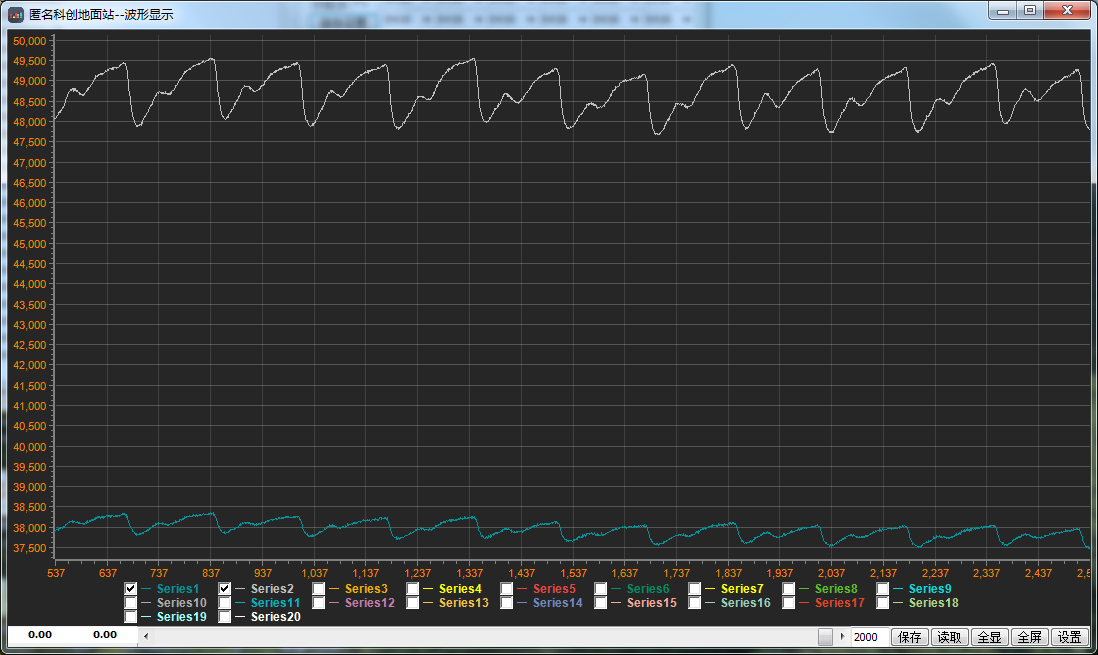Enable the Series4 checkbox

pos(412,588)
